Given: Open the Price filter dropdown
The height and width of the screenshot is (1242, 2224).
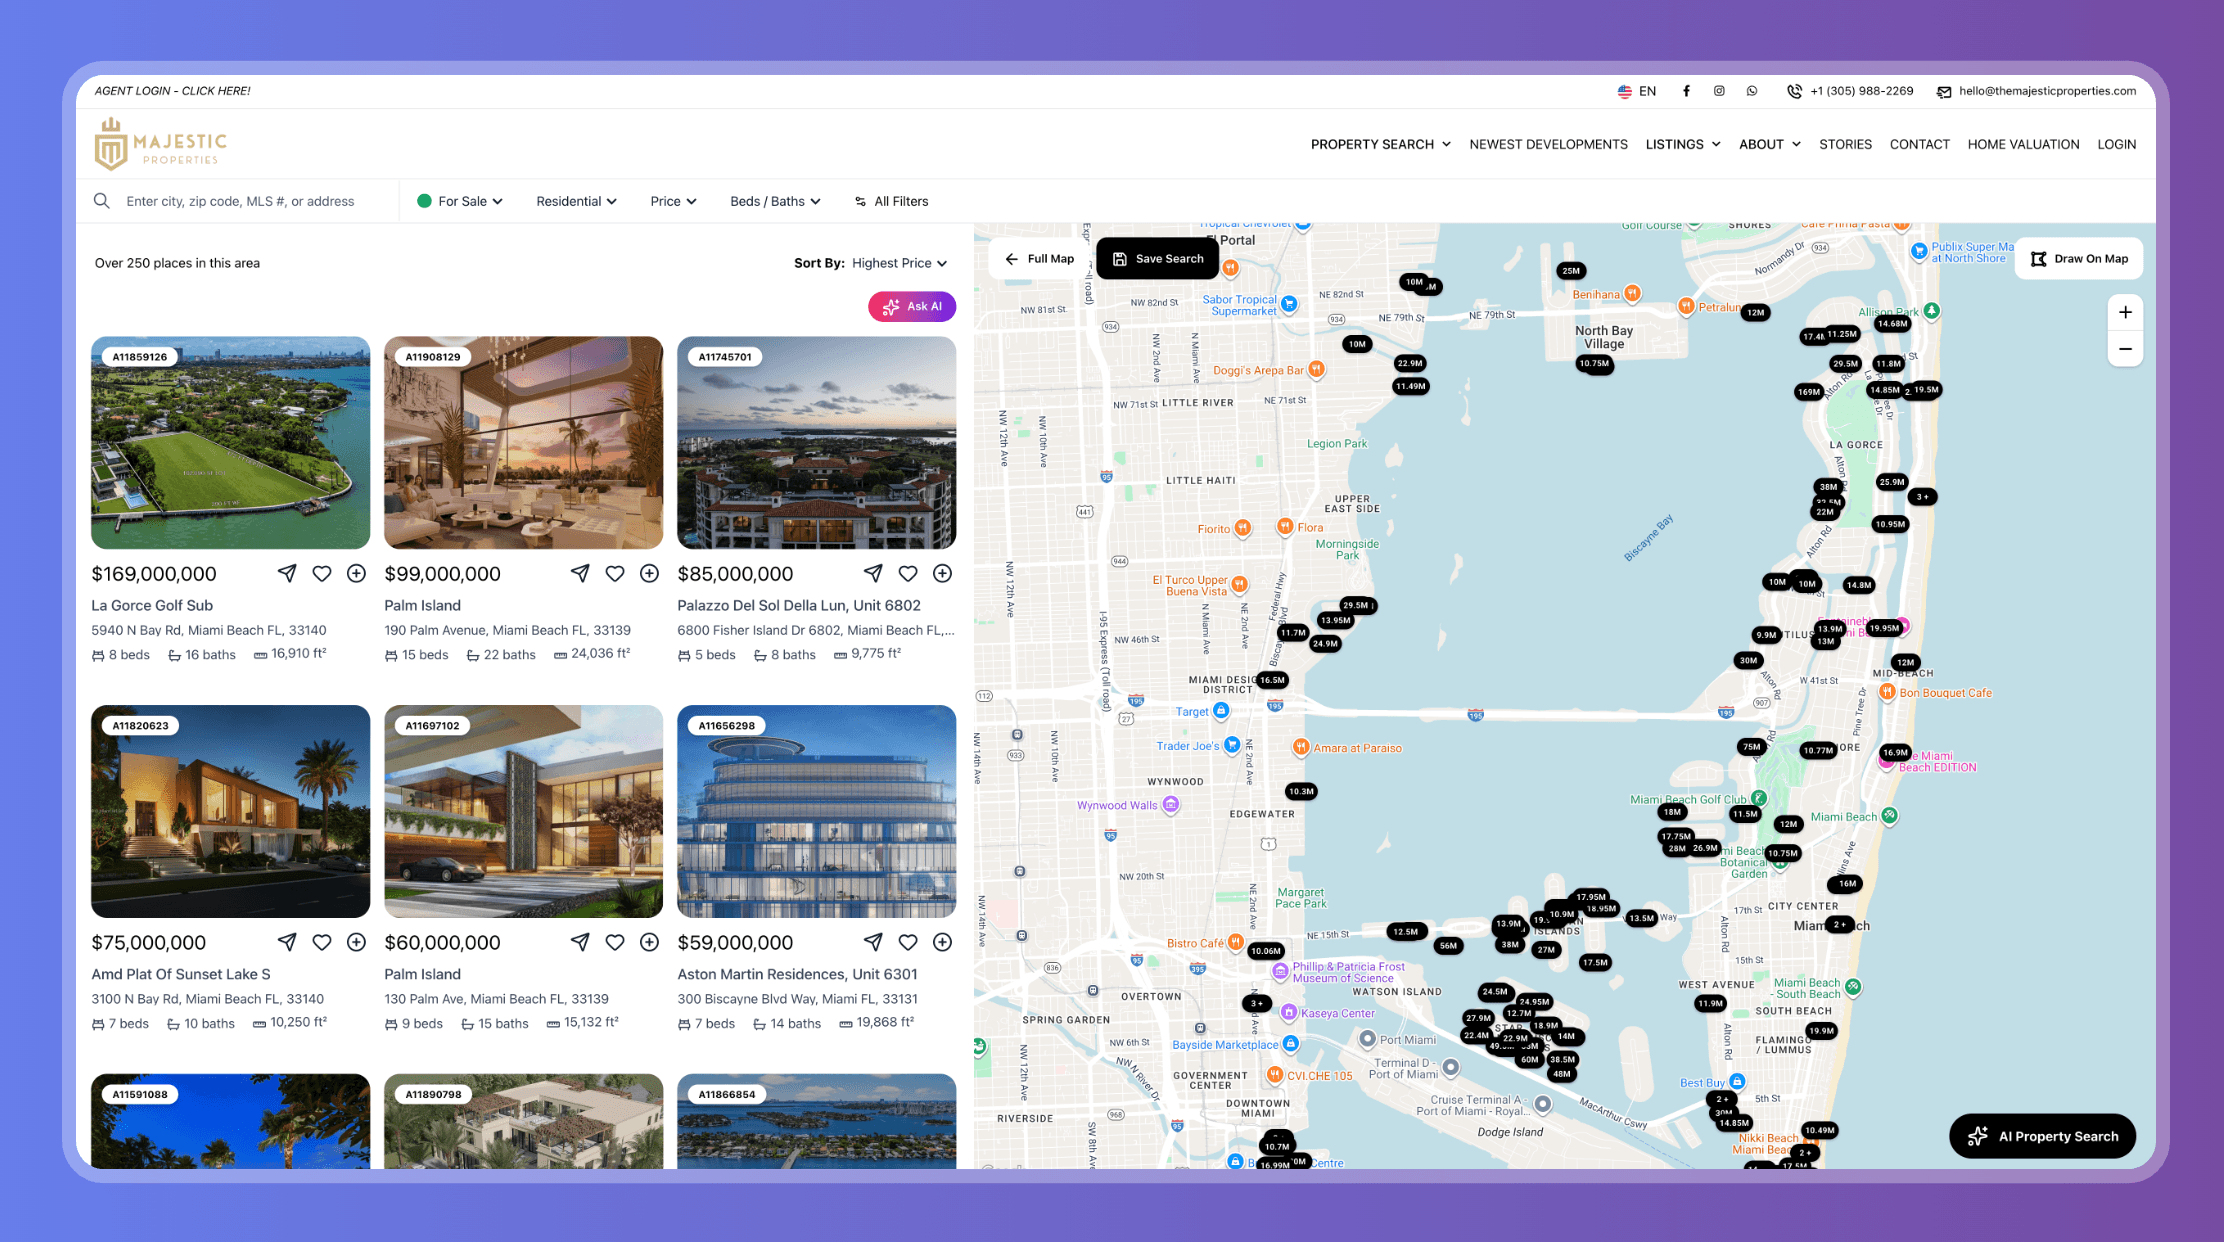Looking at the screenshot, I should [672, 201].
